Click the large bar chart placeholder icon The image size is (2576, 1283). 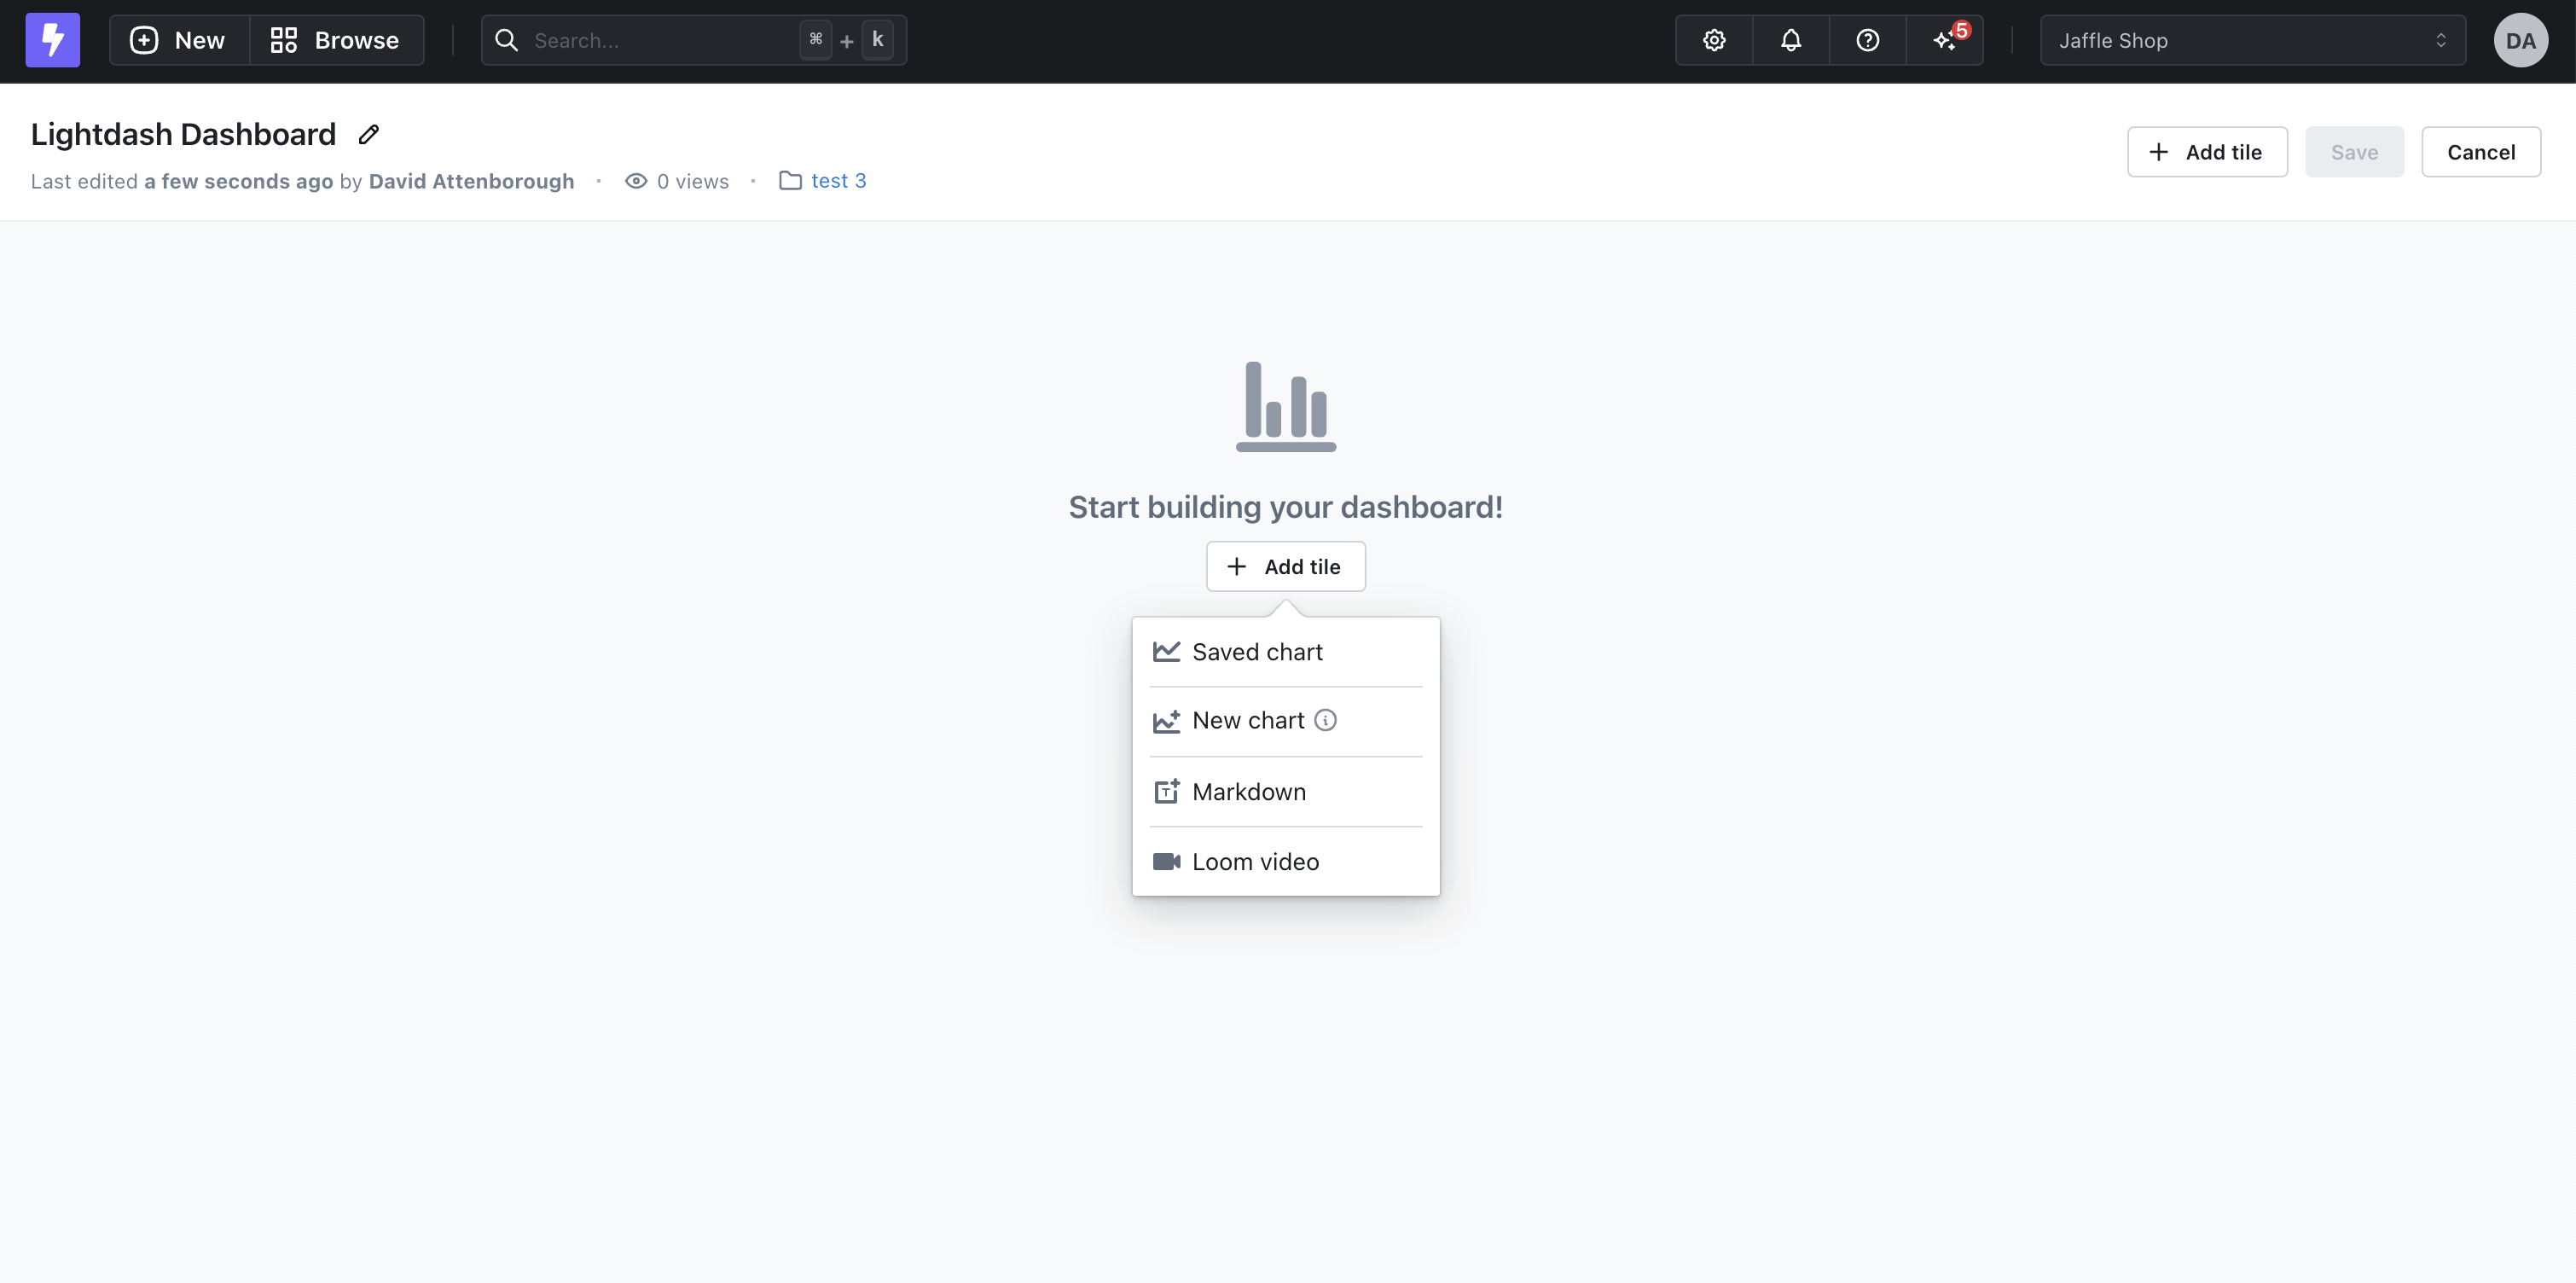point(1286,406)
